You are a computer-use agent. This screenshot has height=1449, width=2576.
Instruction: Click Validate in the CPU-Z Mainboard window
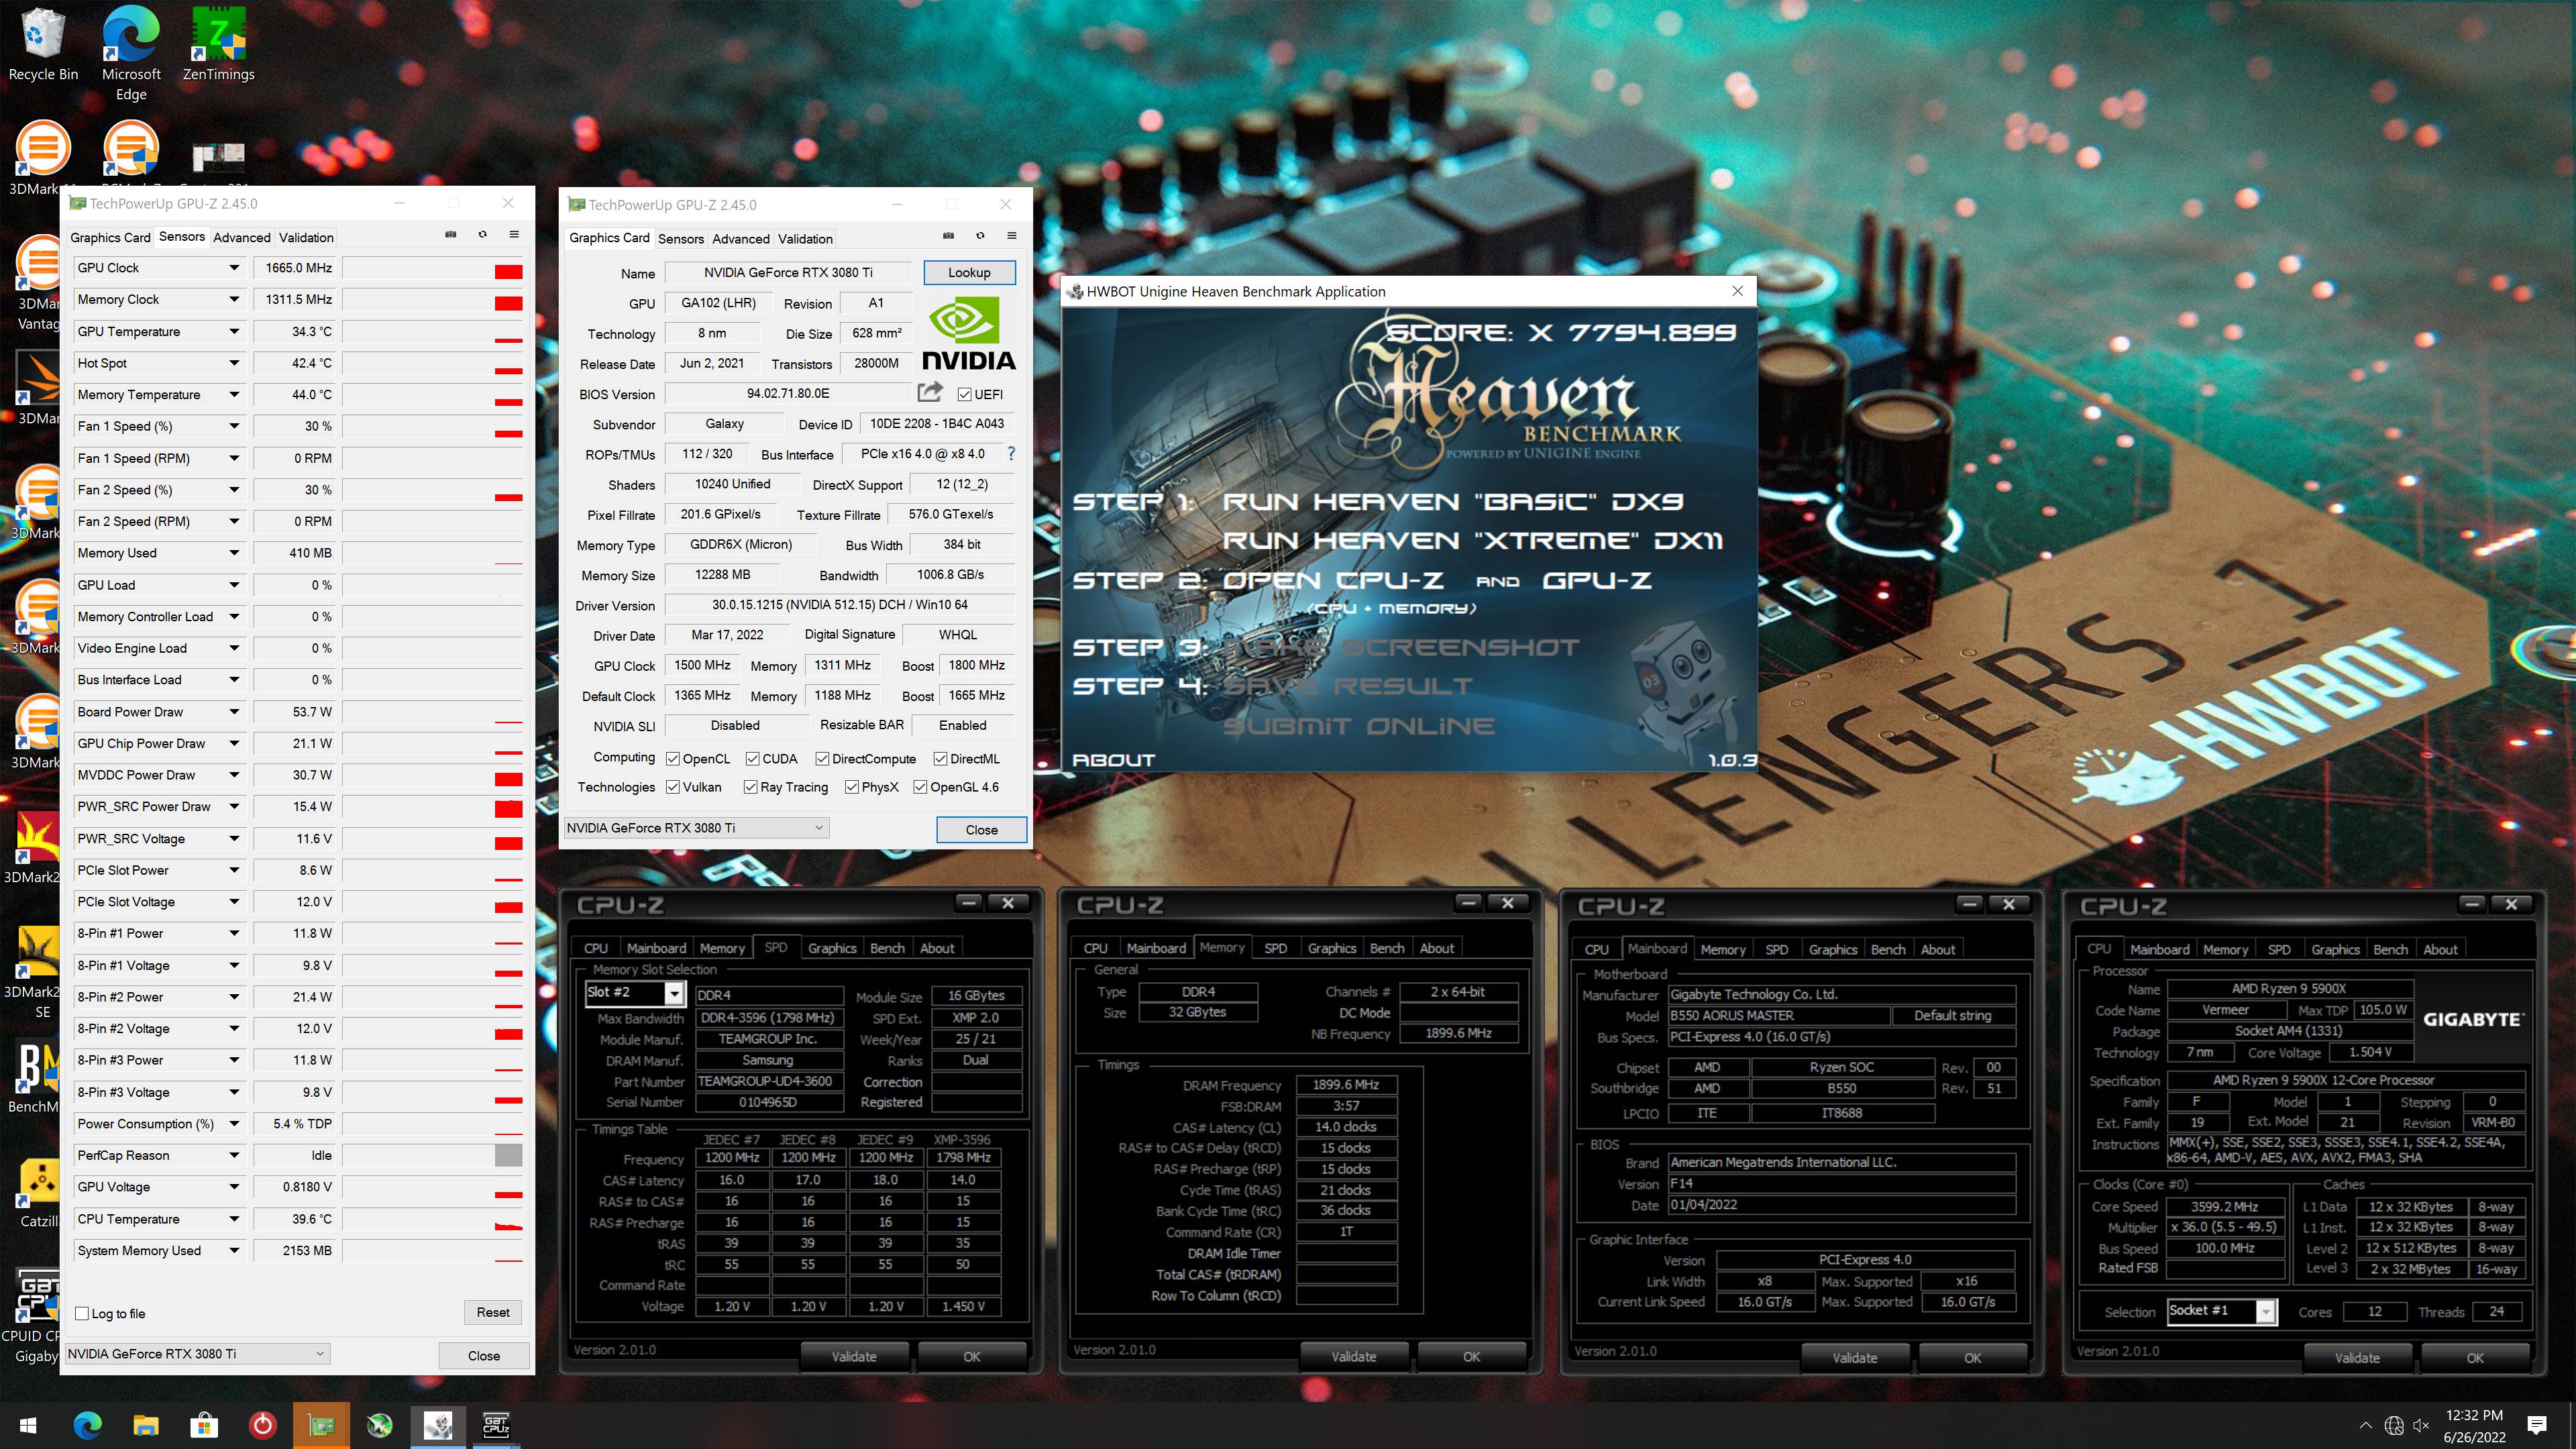1855,1357
